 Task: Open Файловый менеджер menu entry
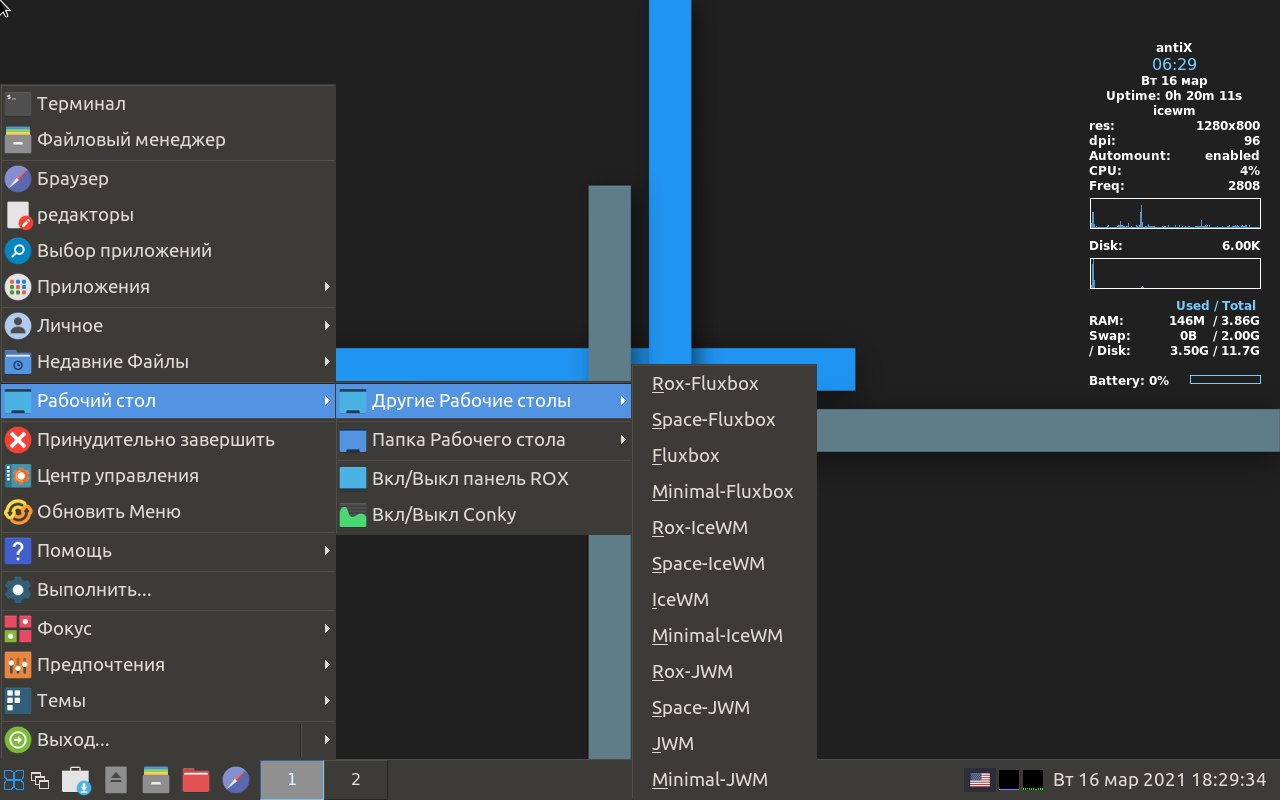[168, 140]
